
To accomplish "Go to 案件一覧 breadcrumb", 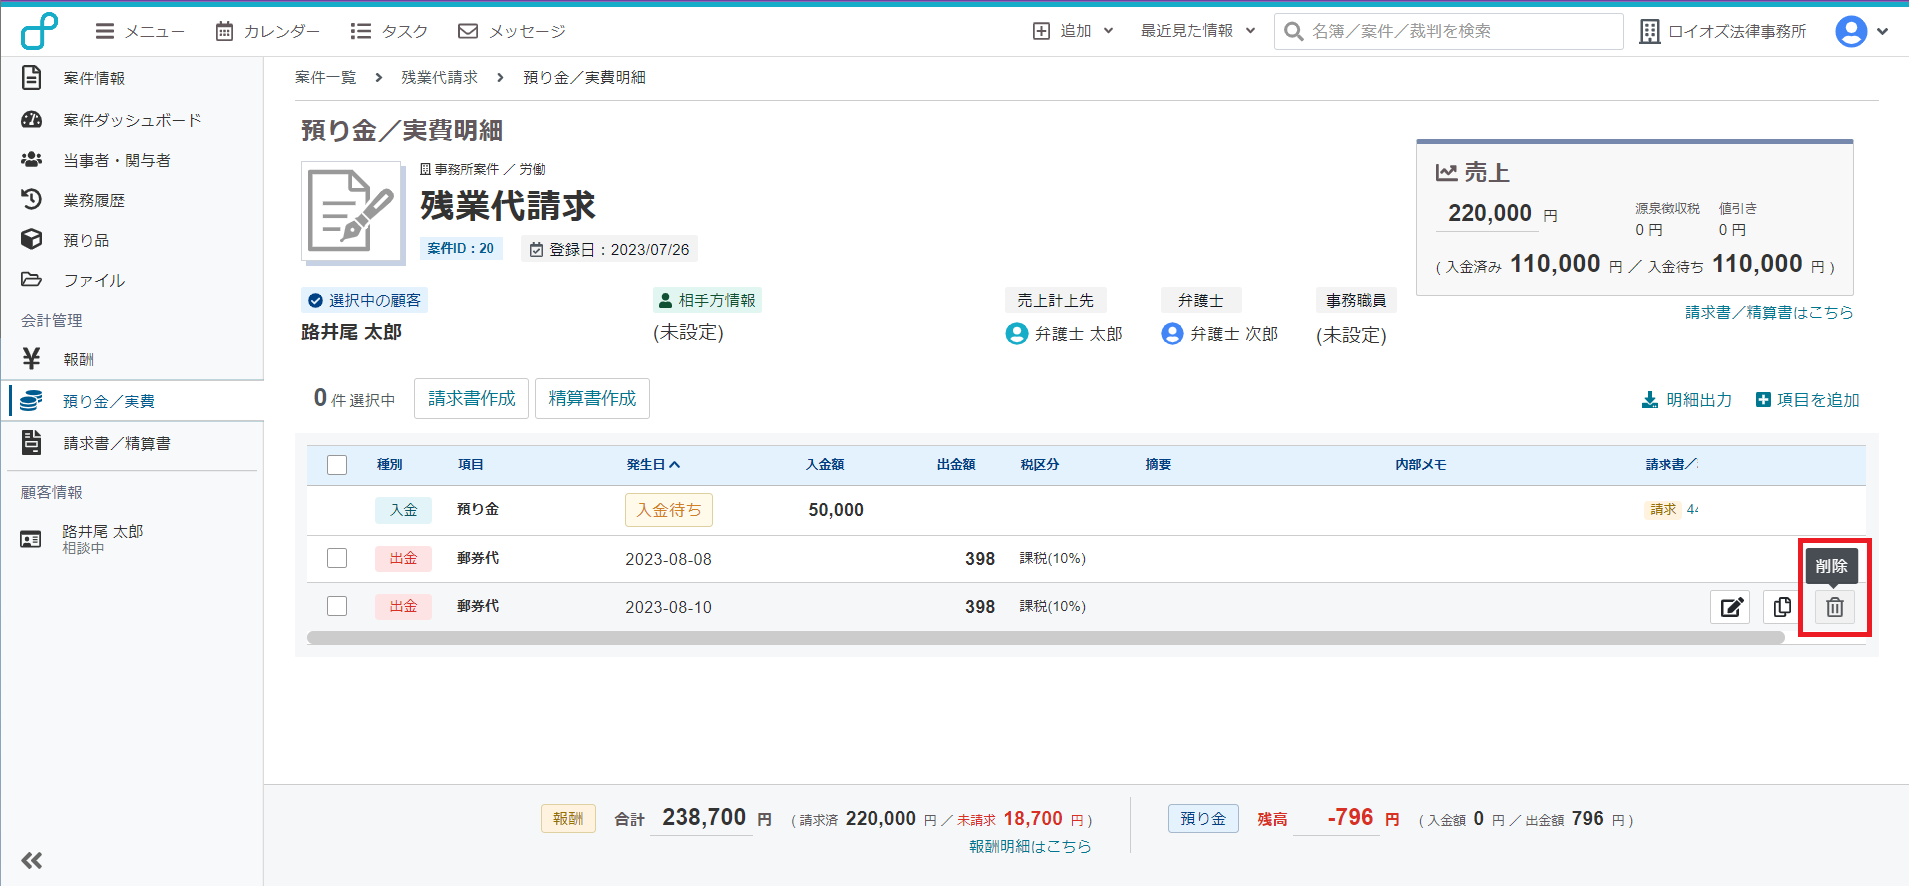I will coord(326,77).
